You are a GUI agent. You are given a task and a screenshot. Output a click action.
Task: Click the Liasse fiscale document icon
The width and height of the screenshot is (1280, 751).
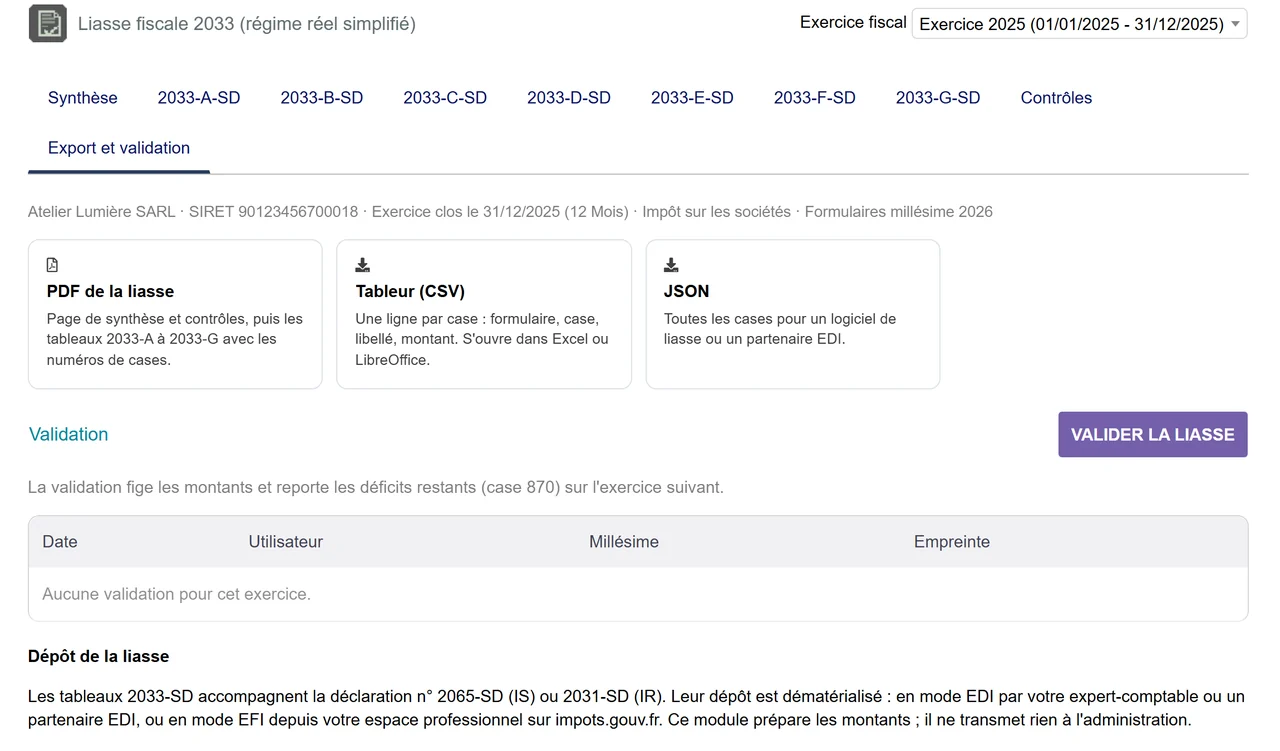coord(47,23)
